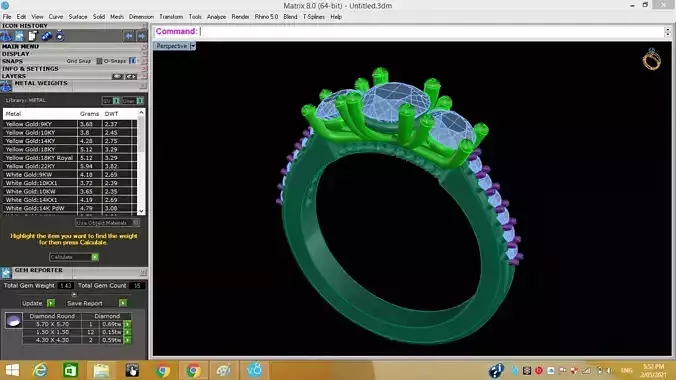Click the Rhino icon in the system tray

496,371
